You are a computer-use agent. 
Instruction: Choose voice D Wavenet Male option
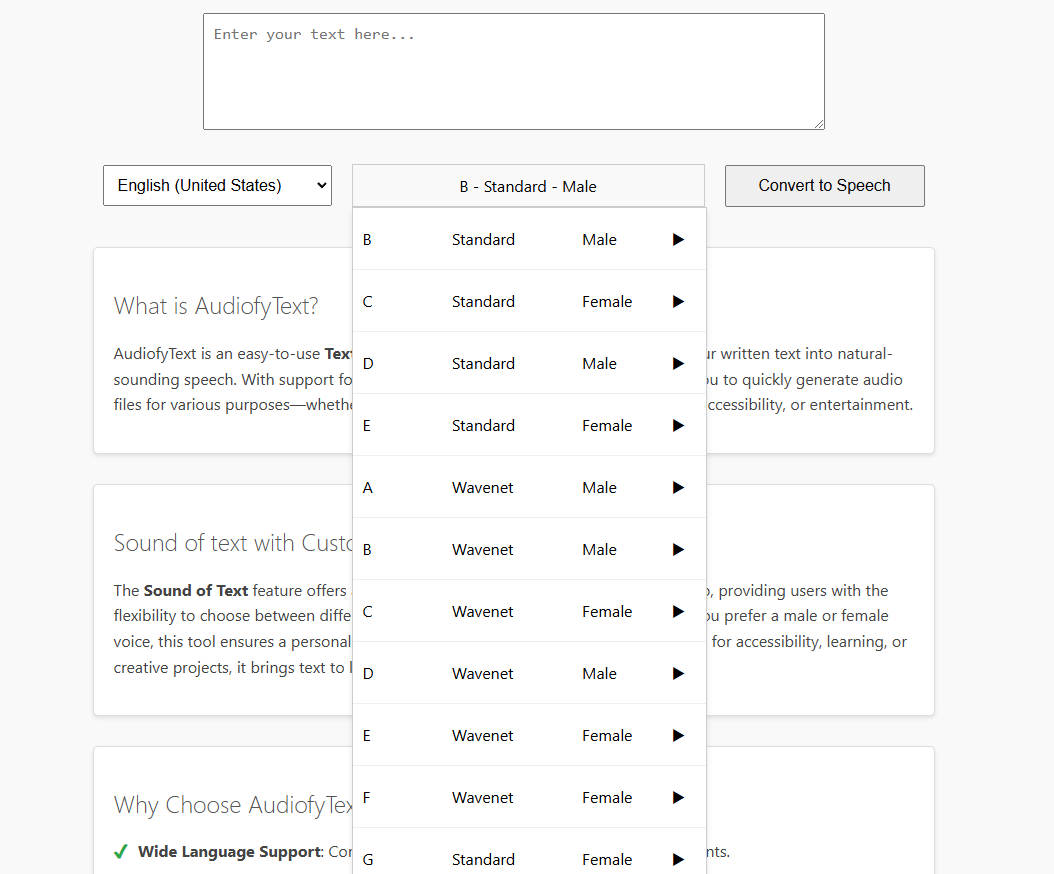point(529,673)
